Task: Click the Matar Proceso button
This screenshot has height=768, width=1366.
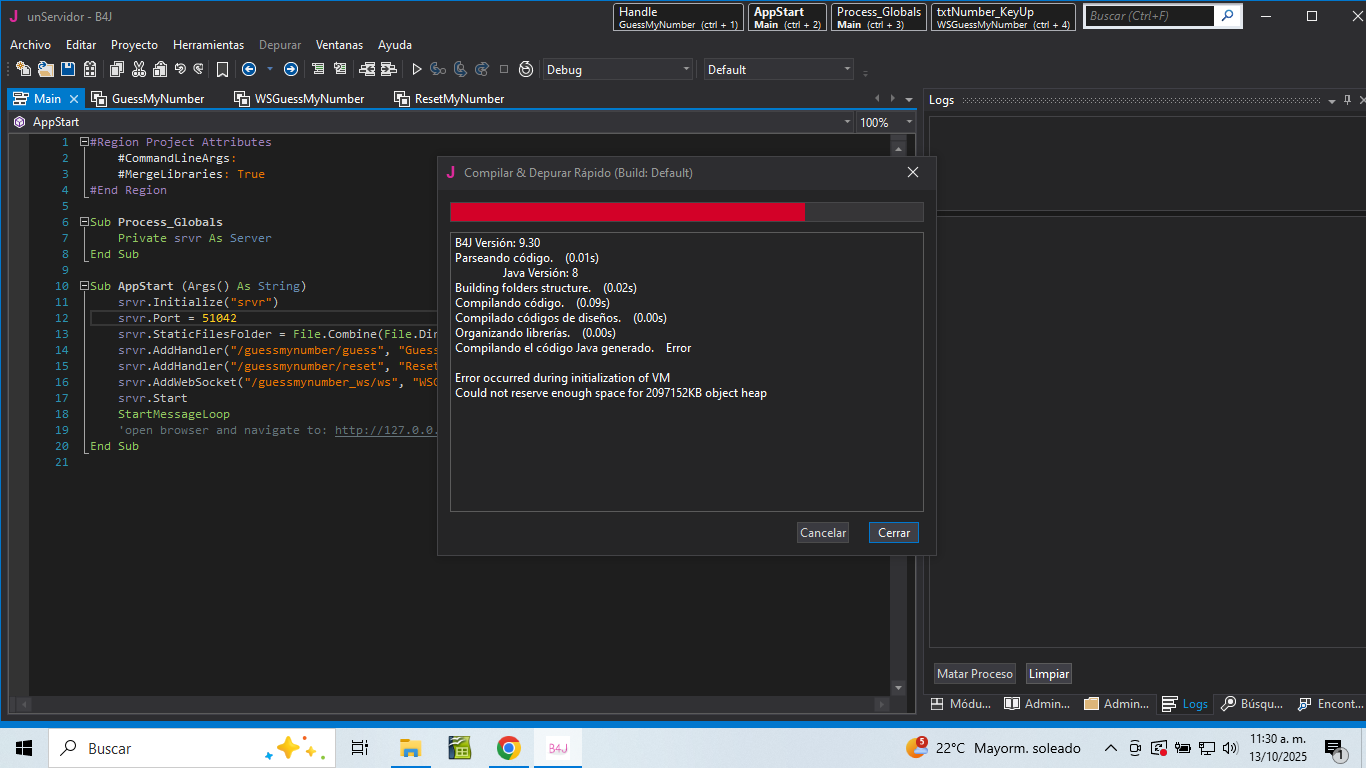Action: (x=974, y=674)
